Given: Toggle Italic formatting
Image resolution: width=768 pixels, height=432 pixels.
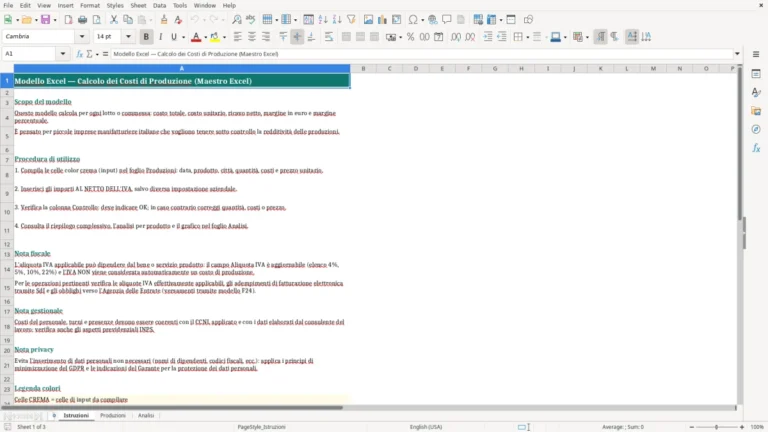Looking at the screenshot, I should [x=160, y=37].
